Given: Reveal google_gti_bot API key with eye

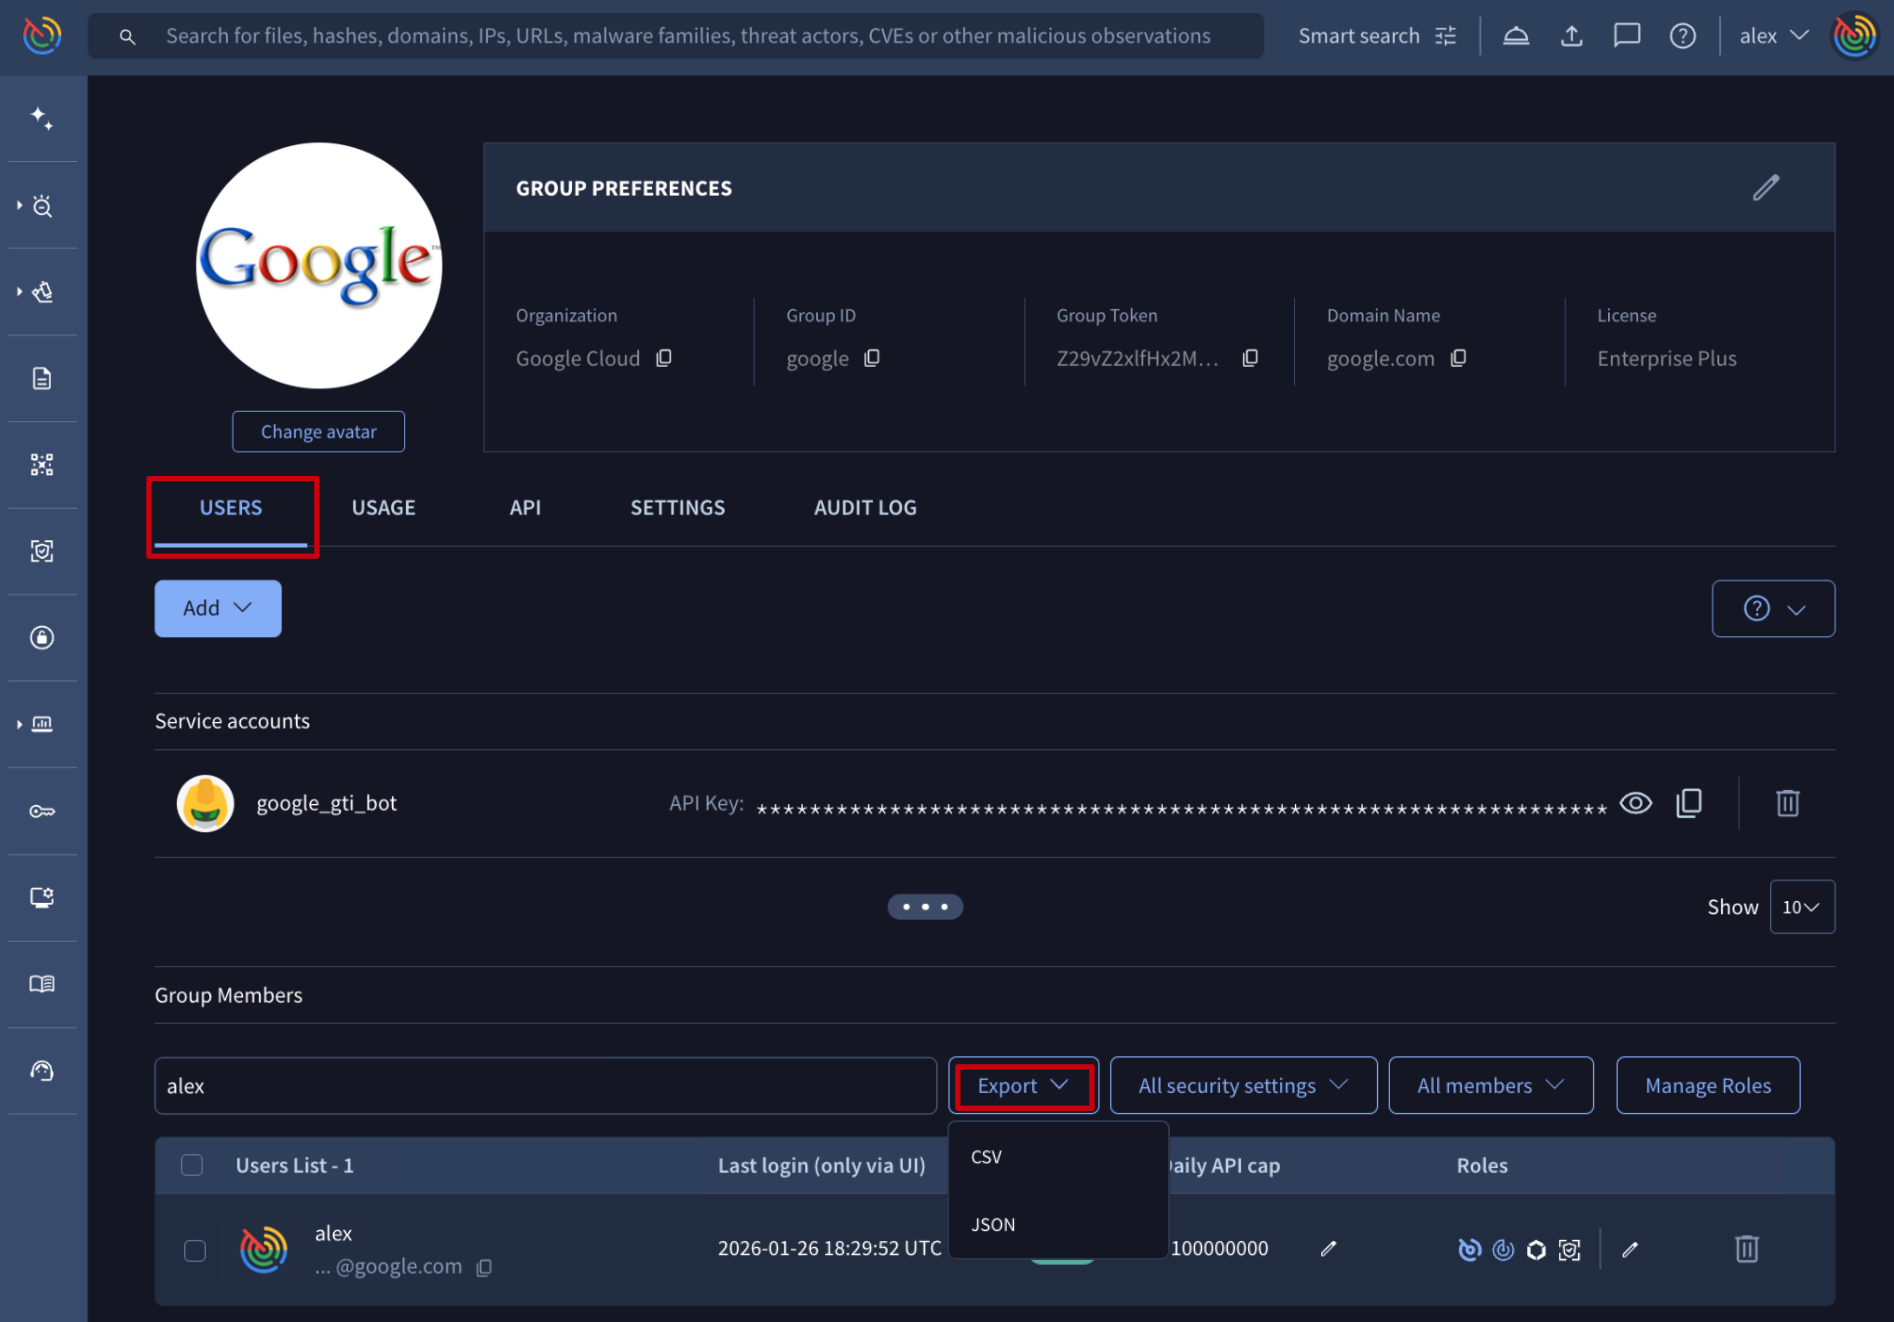Looking at the screenshot, I should [x=1636, y=803].
